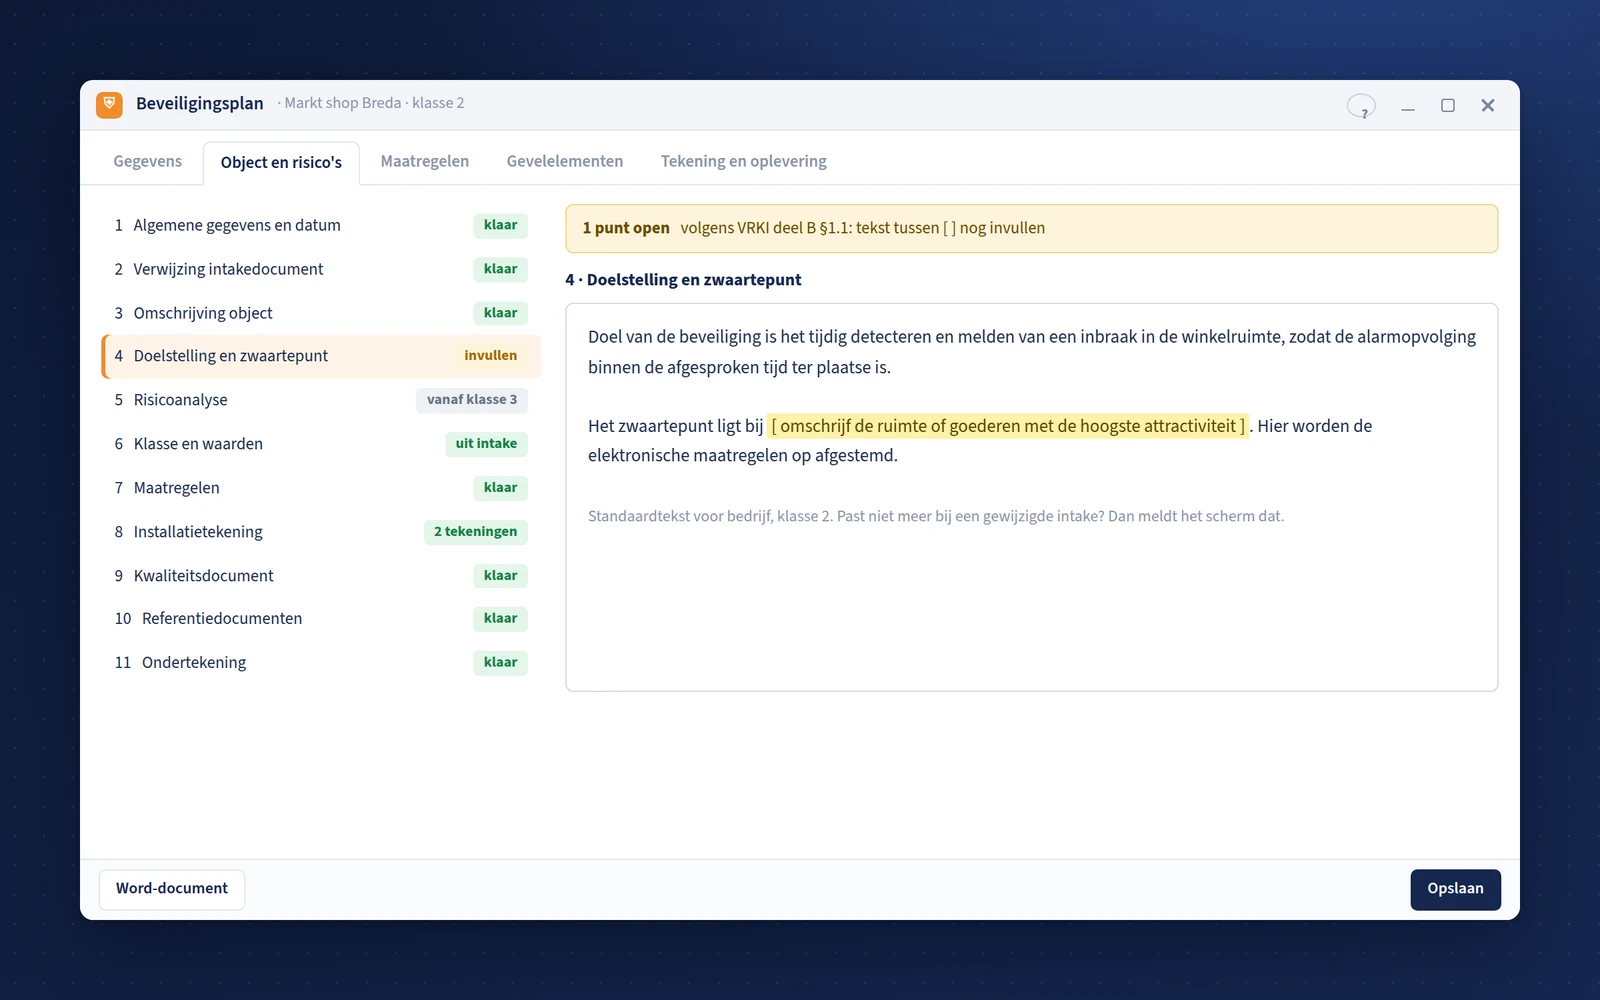
Task: Export via the Word-document button
Action: coord(172,890)
